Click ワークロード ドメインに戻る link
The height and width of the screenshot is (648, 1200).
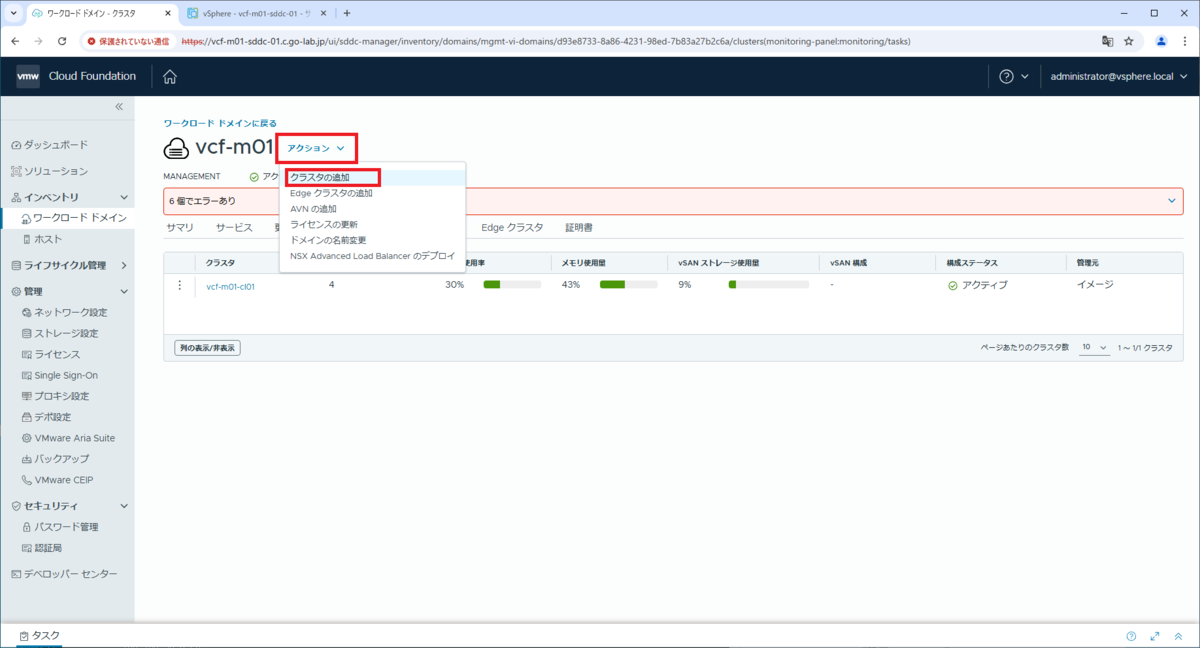[220, 123]
